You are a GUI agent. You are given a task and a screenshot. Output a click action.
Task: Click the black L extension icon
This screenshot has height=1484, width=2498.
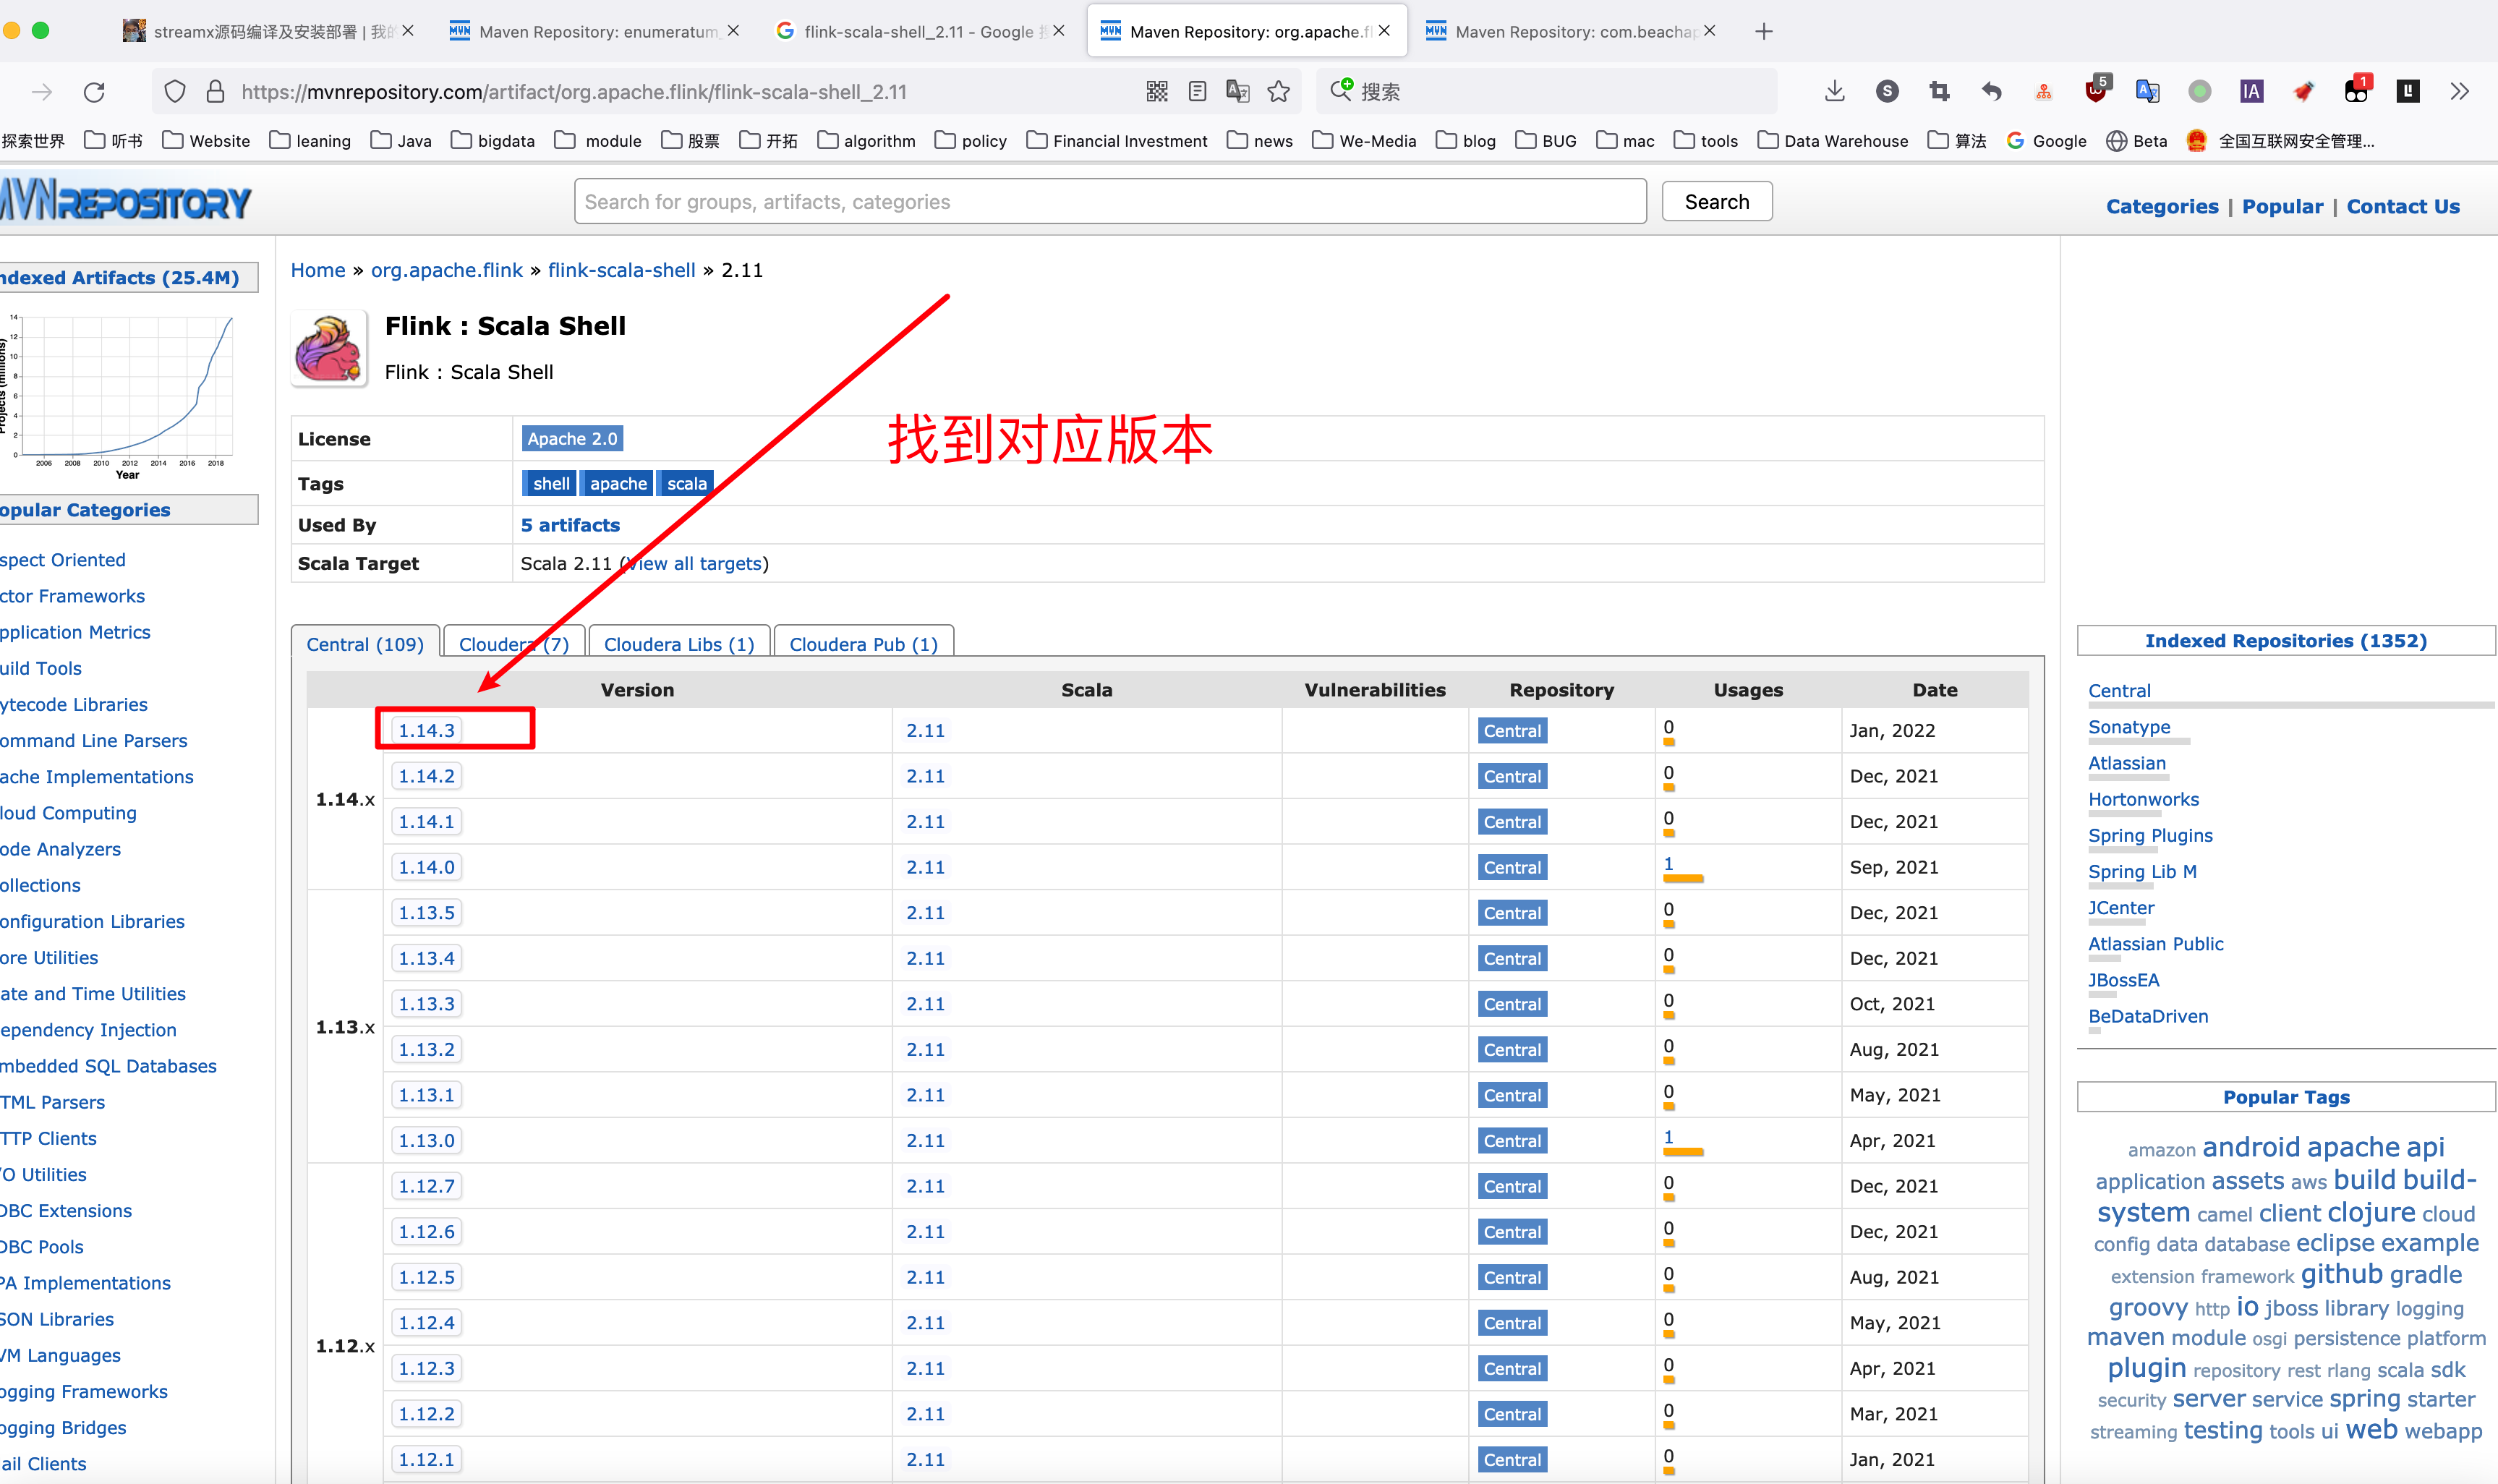(2408, 92)
